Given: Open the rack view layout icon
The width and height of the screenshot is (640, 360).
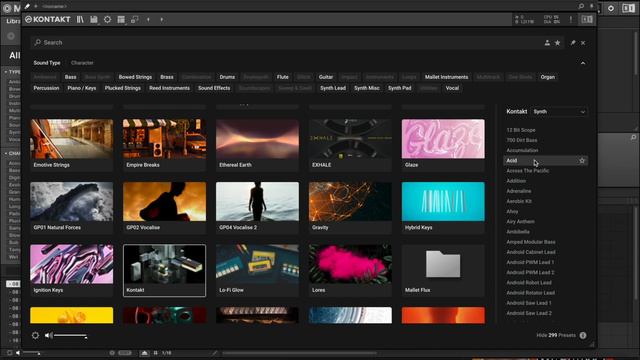Looking at the screenshot, I should click(x=121, y=19).
